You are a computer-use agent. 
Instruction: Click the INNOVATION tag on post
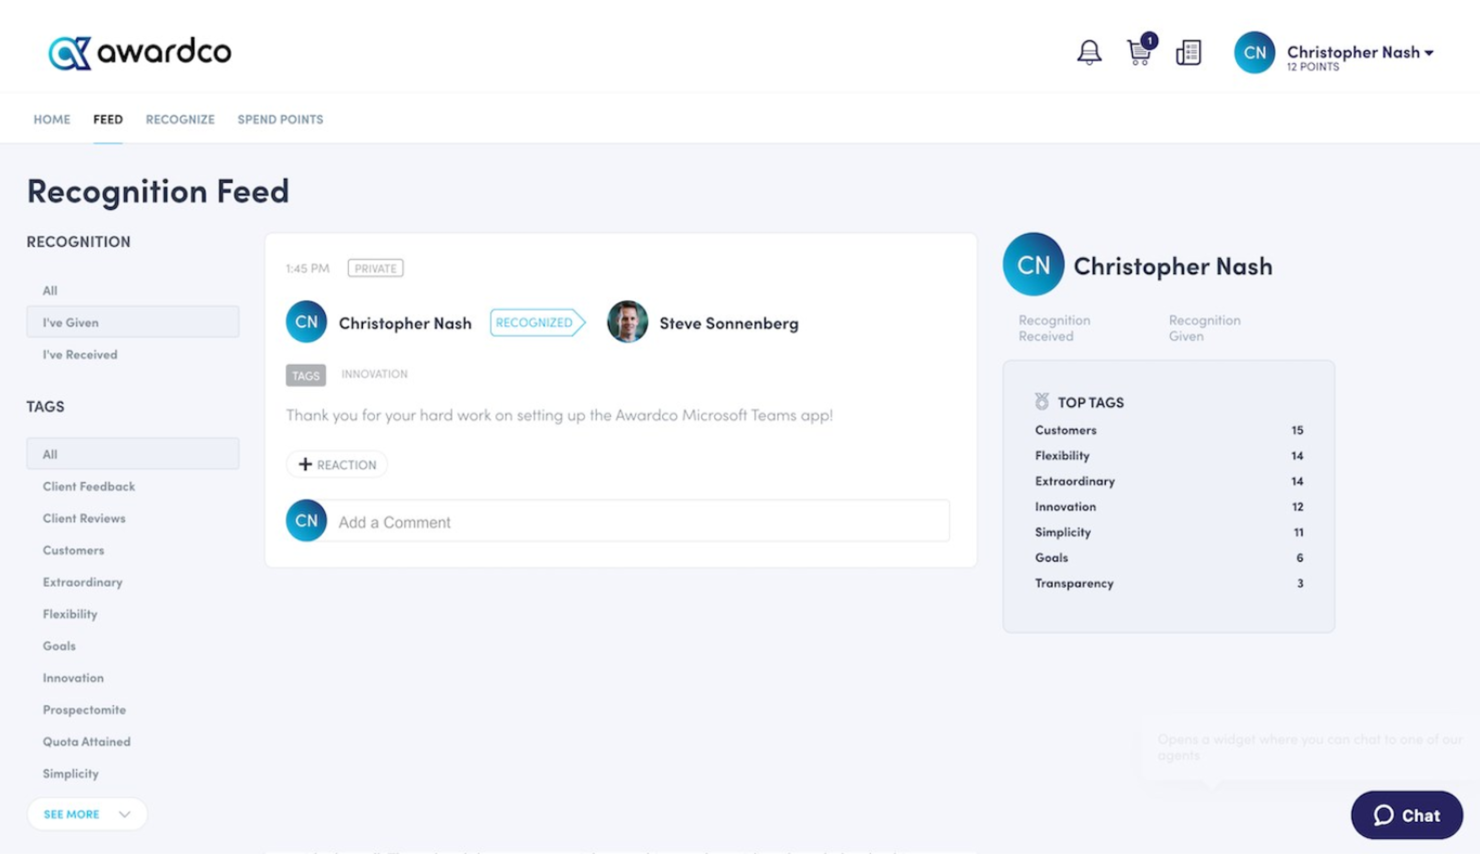(374, 374)
